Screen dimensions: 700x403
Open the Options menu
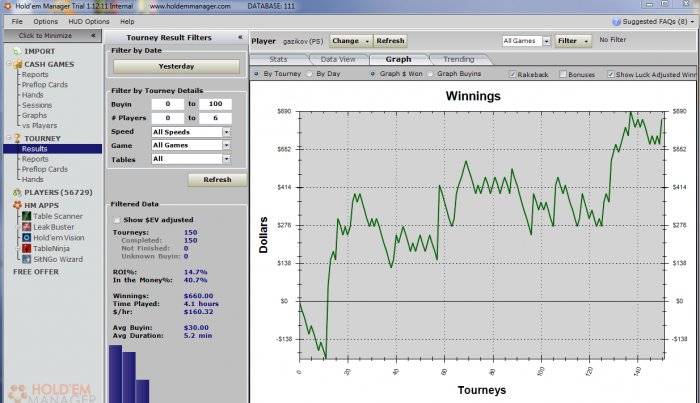point(46,21)
